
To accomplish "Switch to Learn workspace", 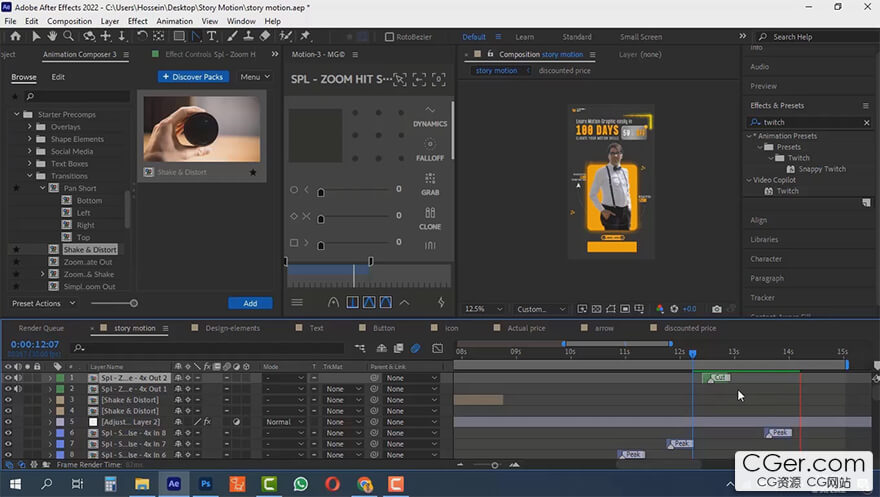I will point(525,37).
